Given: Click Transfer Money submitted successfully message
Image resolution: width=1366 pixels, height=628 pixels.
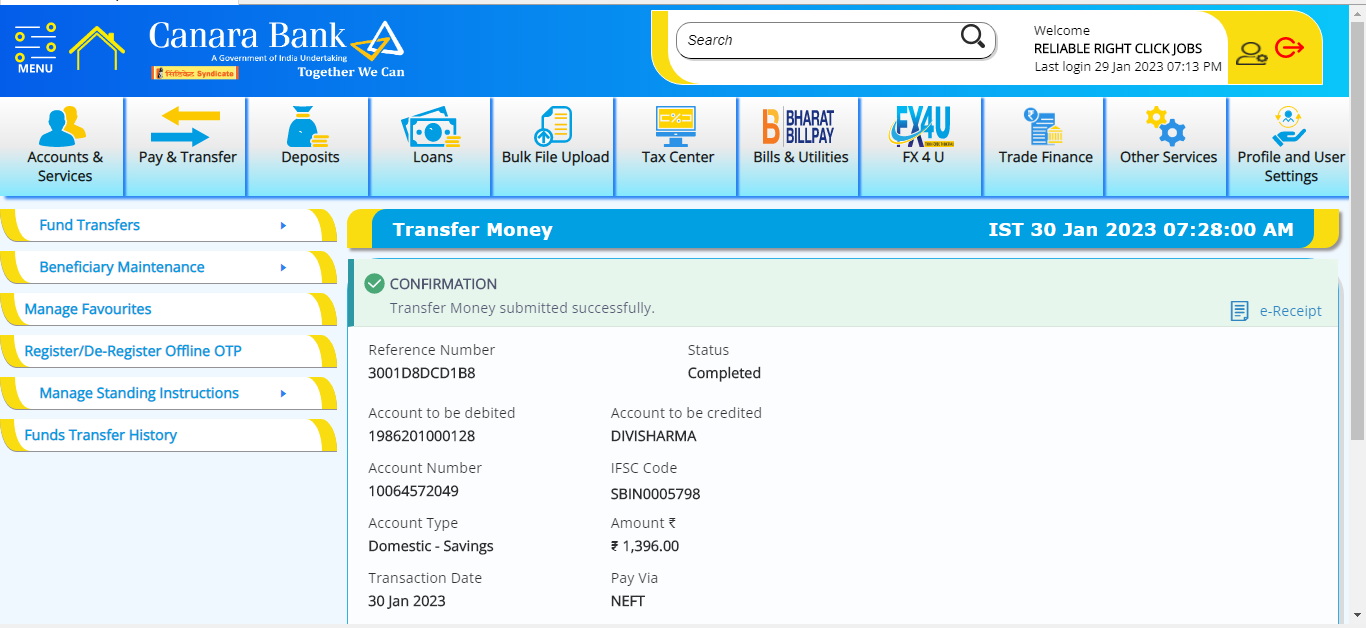Looking at the screenshot, I should 522,308.
